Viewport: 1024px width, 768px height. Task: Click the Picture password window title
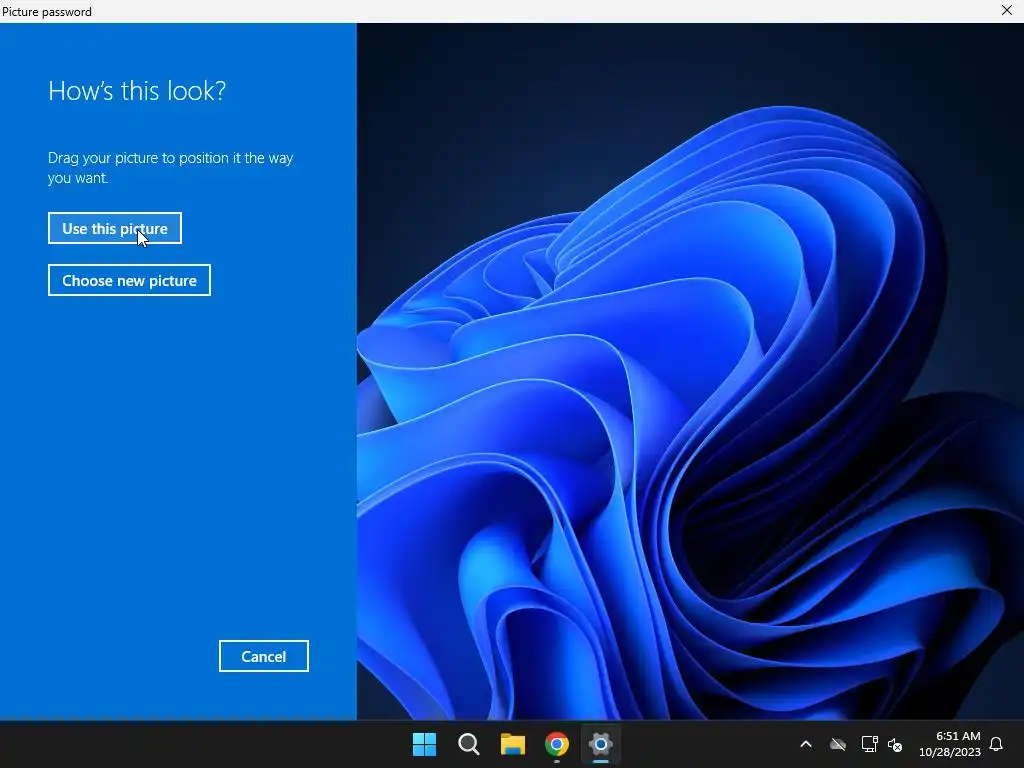click(x=47, y=11)
